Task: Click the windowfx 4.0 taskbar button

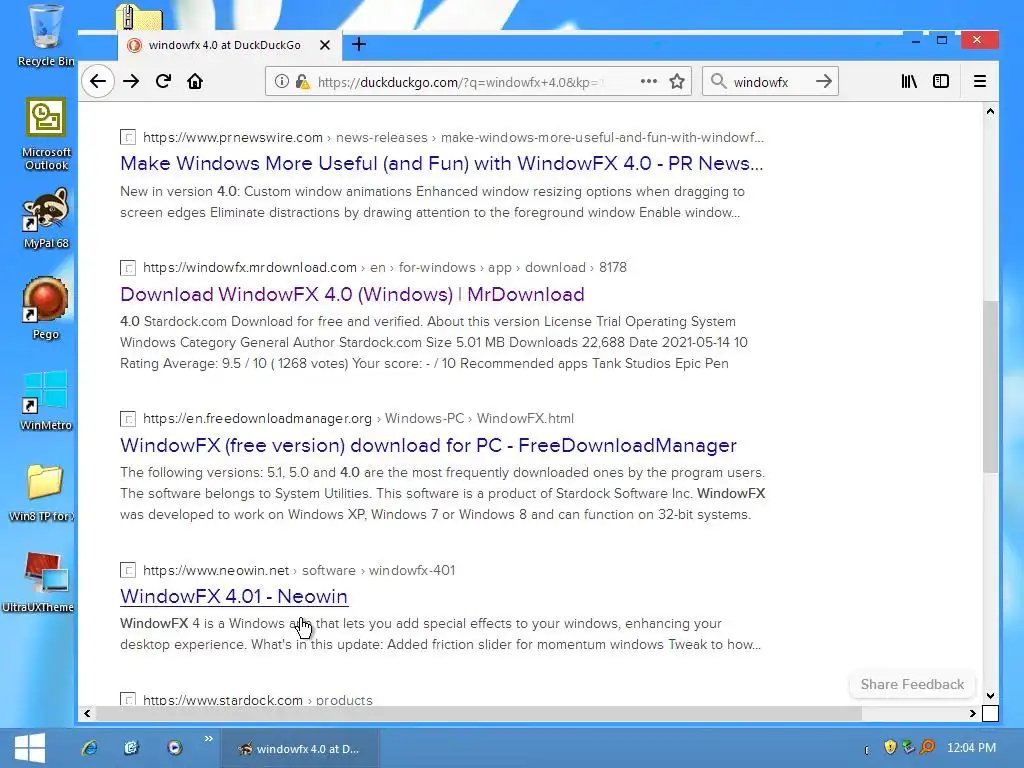Action: pos(300,748)
